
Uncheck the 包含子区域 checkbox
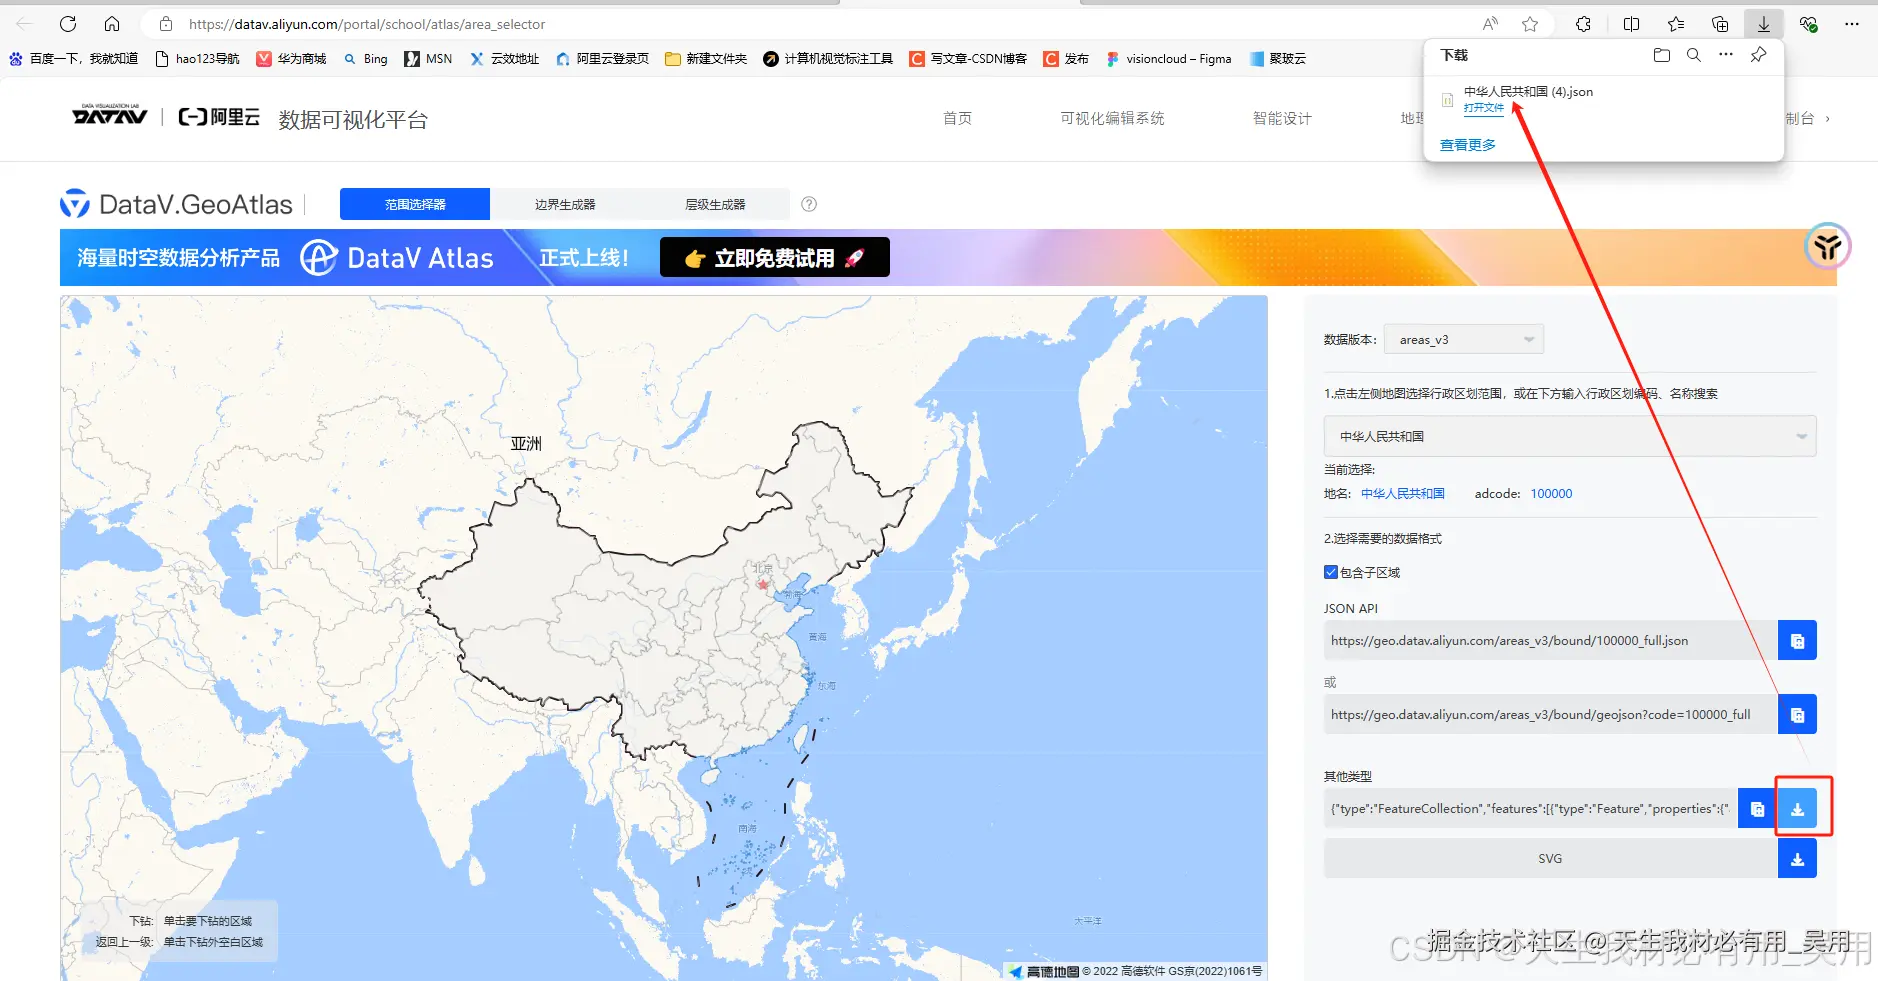coord(1331,571)
